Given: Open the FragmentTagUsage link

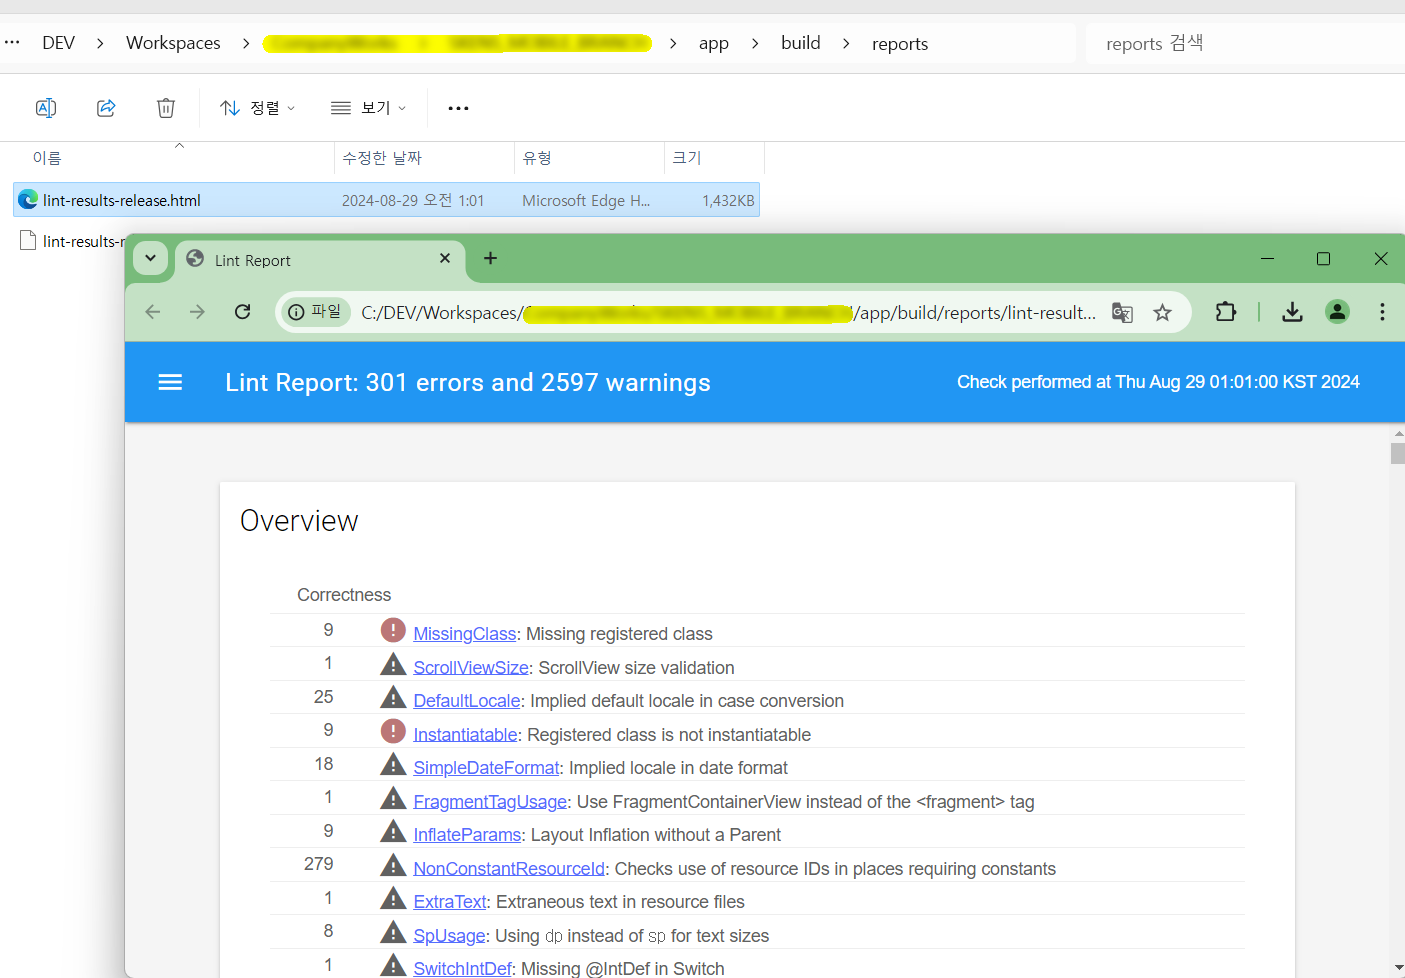Looking at the screenshot, I should [x=490, y=802].
